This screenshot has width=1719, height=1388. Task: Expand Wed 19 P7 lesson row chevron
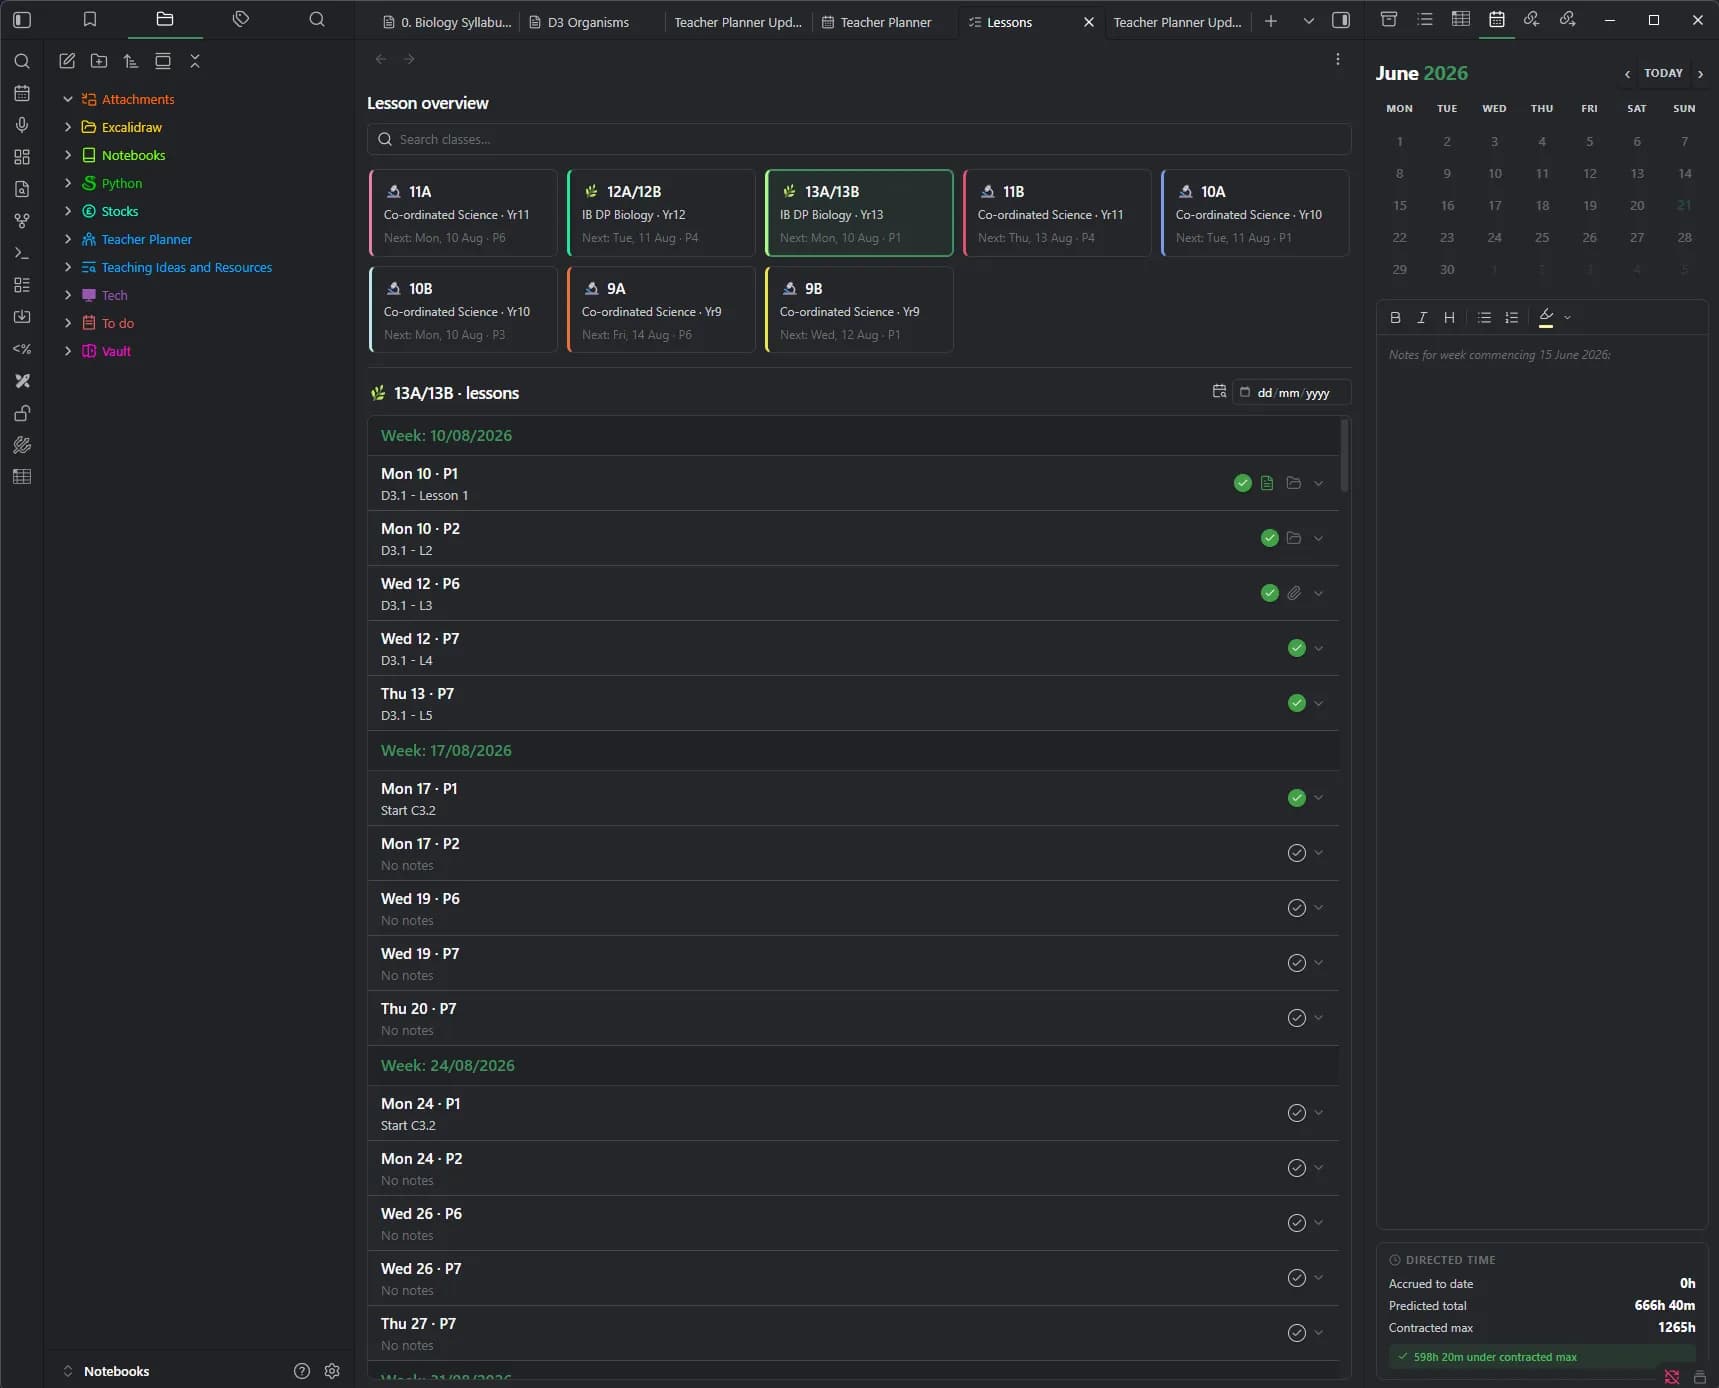[1319, 963]
